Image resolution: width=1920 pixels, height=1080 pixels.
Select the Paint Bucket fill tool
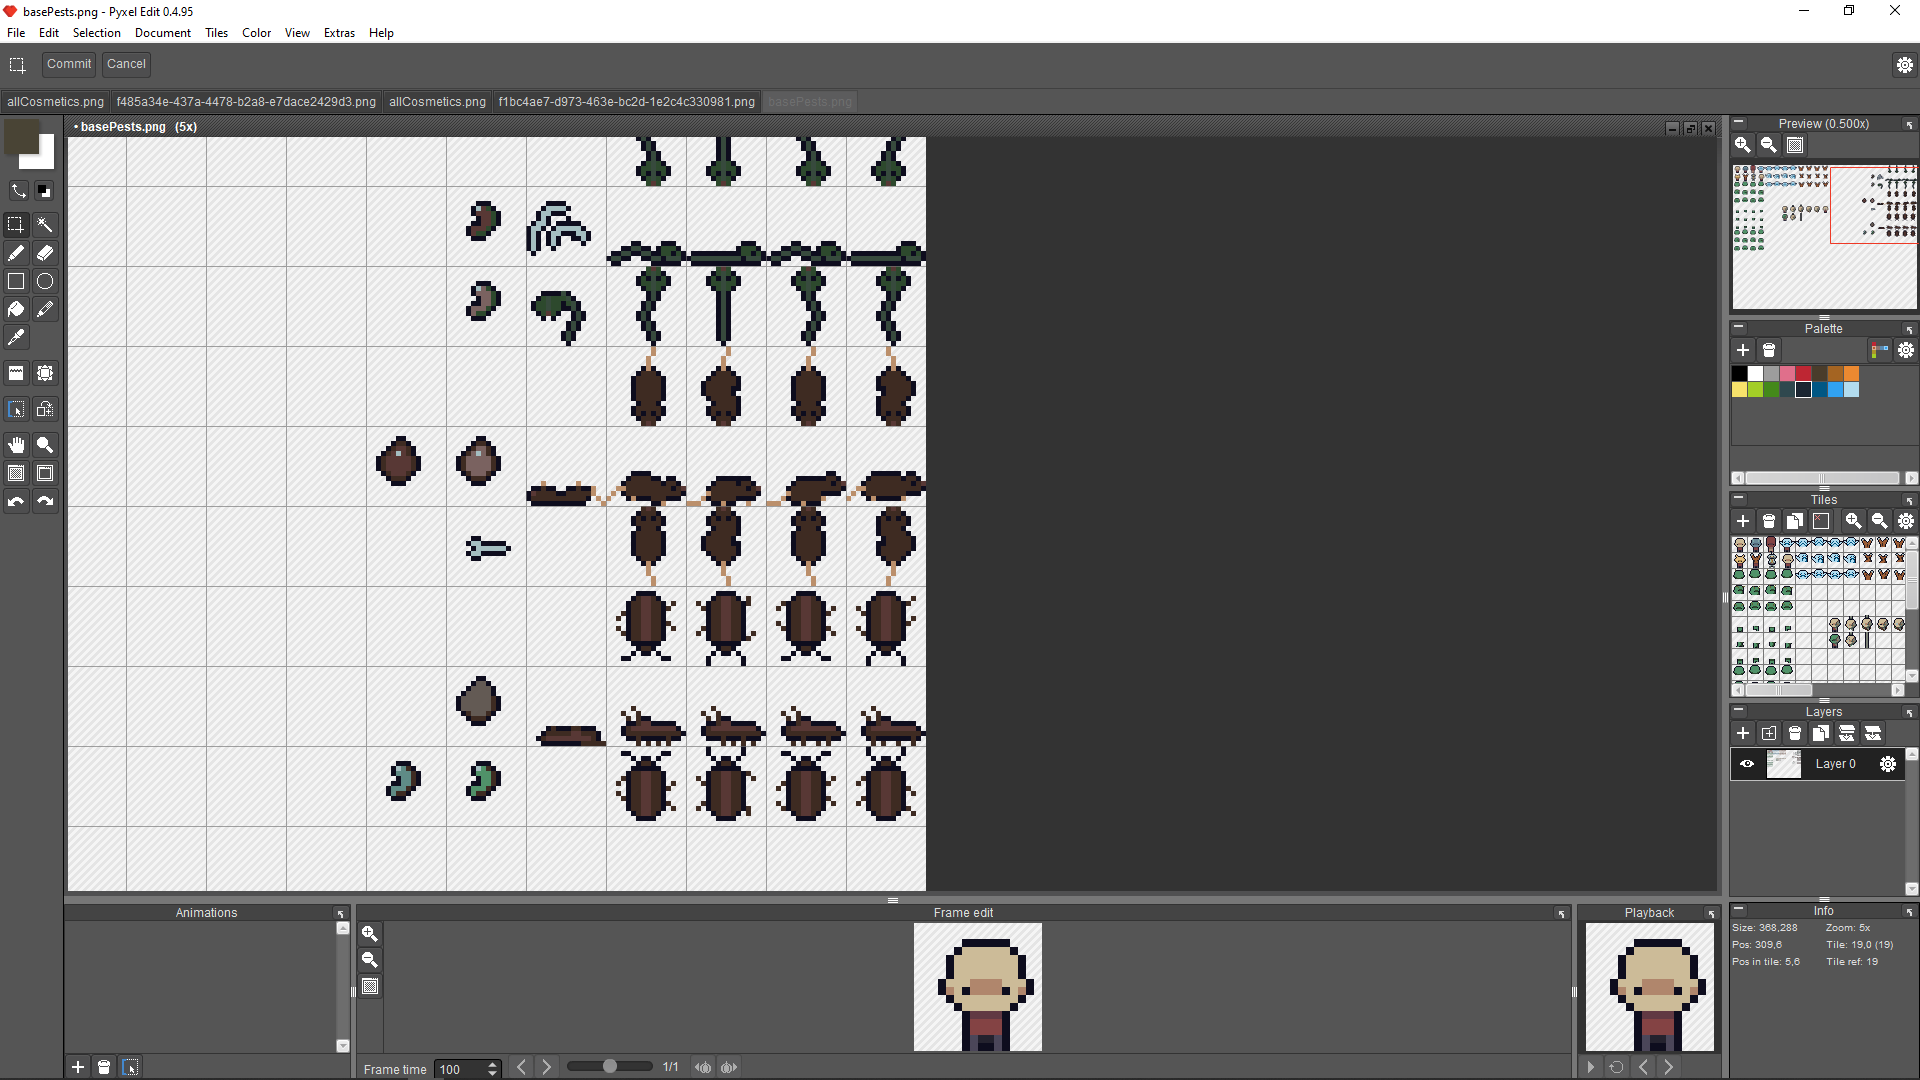(16, 310)
